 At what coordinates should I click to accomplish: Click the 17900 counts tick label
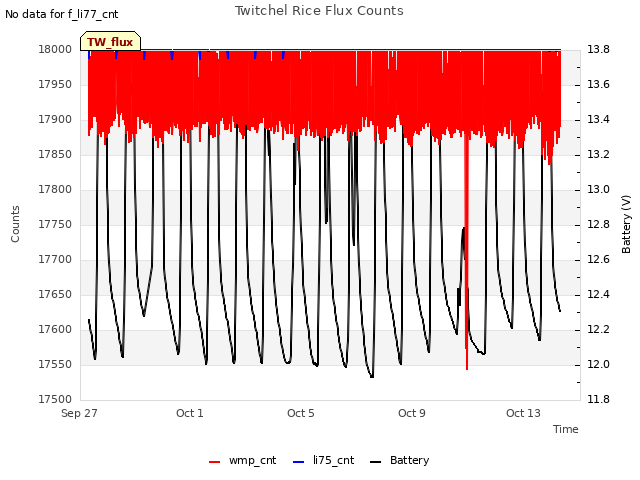55,120
